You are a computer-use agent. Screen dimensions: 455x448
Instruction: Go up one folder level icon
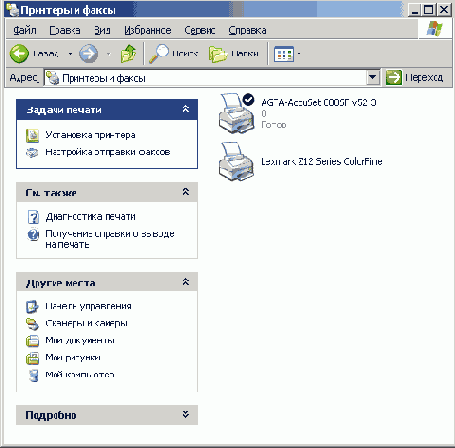pos(129,53)
